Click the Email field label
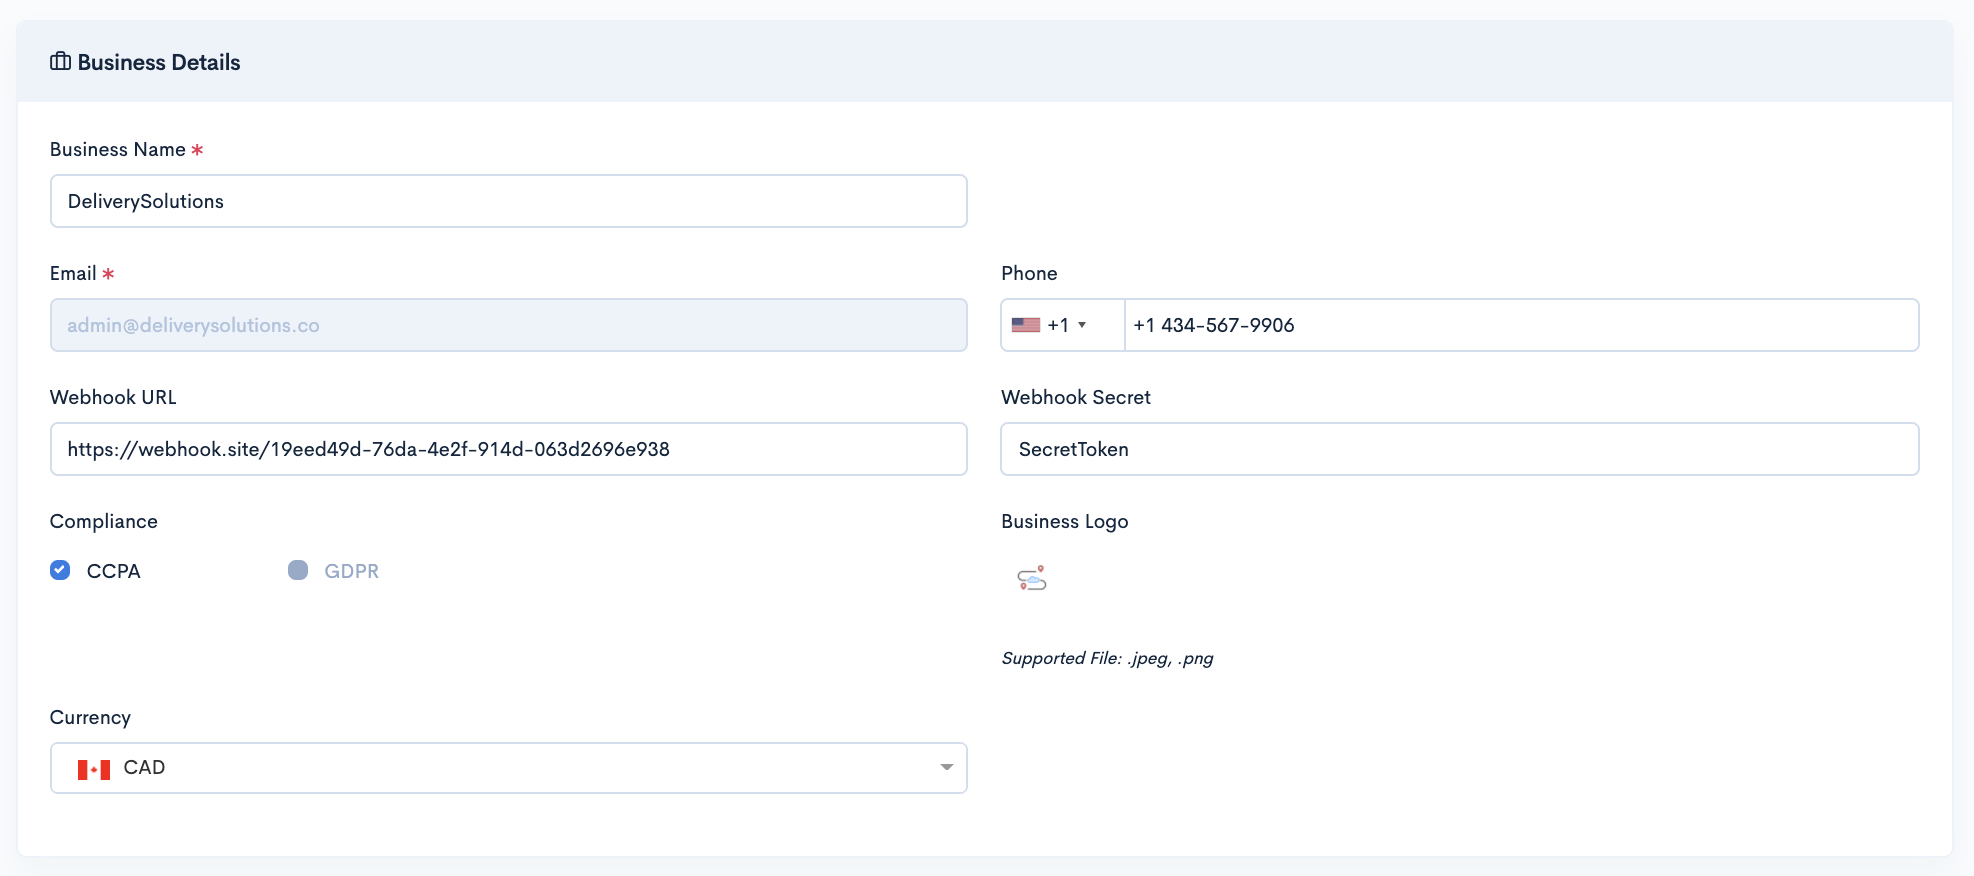1974x876 pixels. tap(73, 273)
